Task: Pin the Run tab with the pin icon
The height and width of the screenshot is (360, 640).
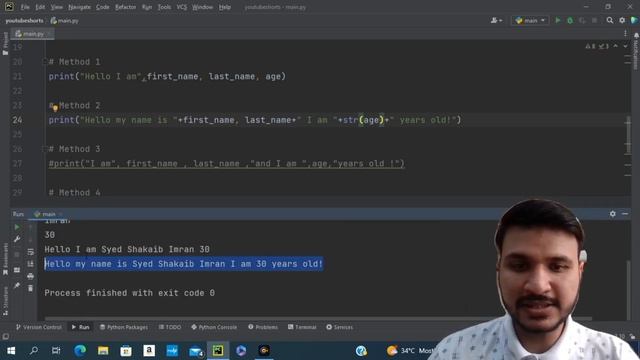Action: [17, 285]
